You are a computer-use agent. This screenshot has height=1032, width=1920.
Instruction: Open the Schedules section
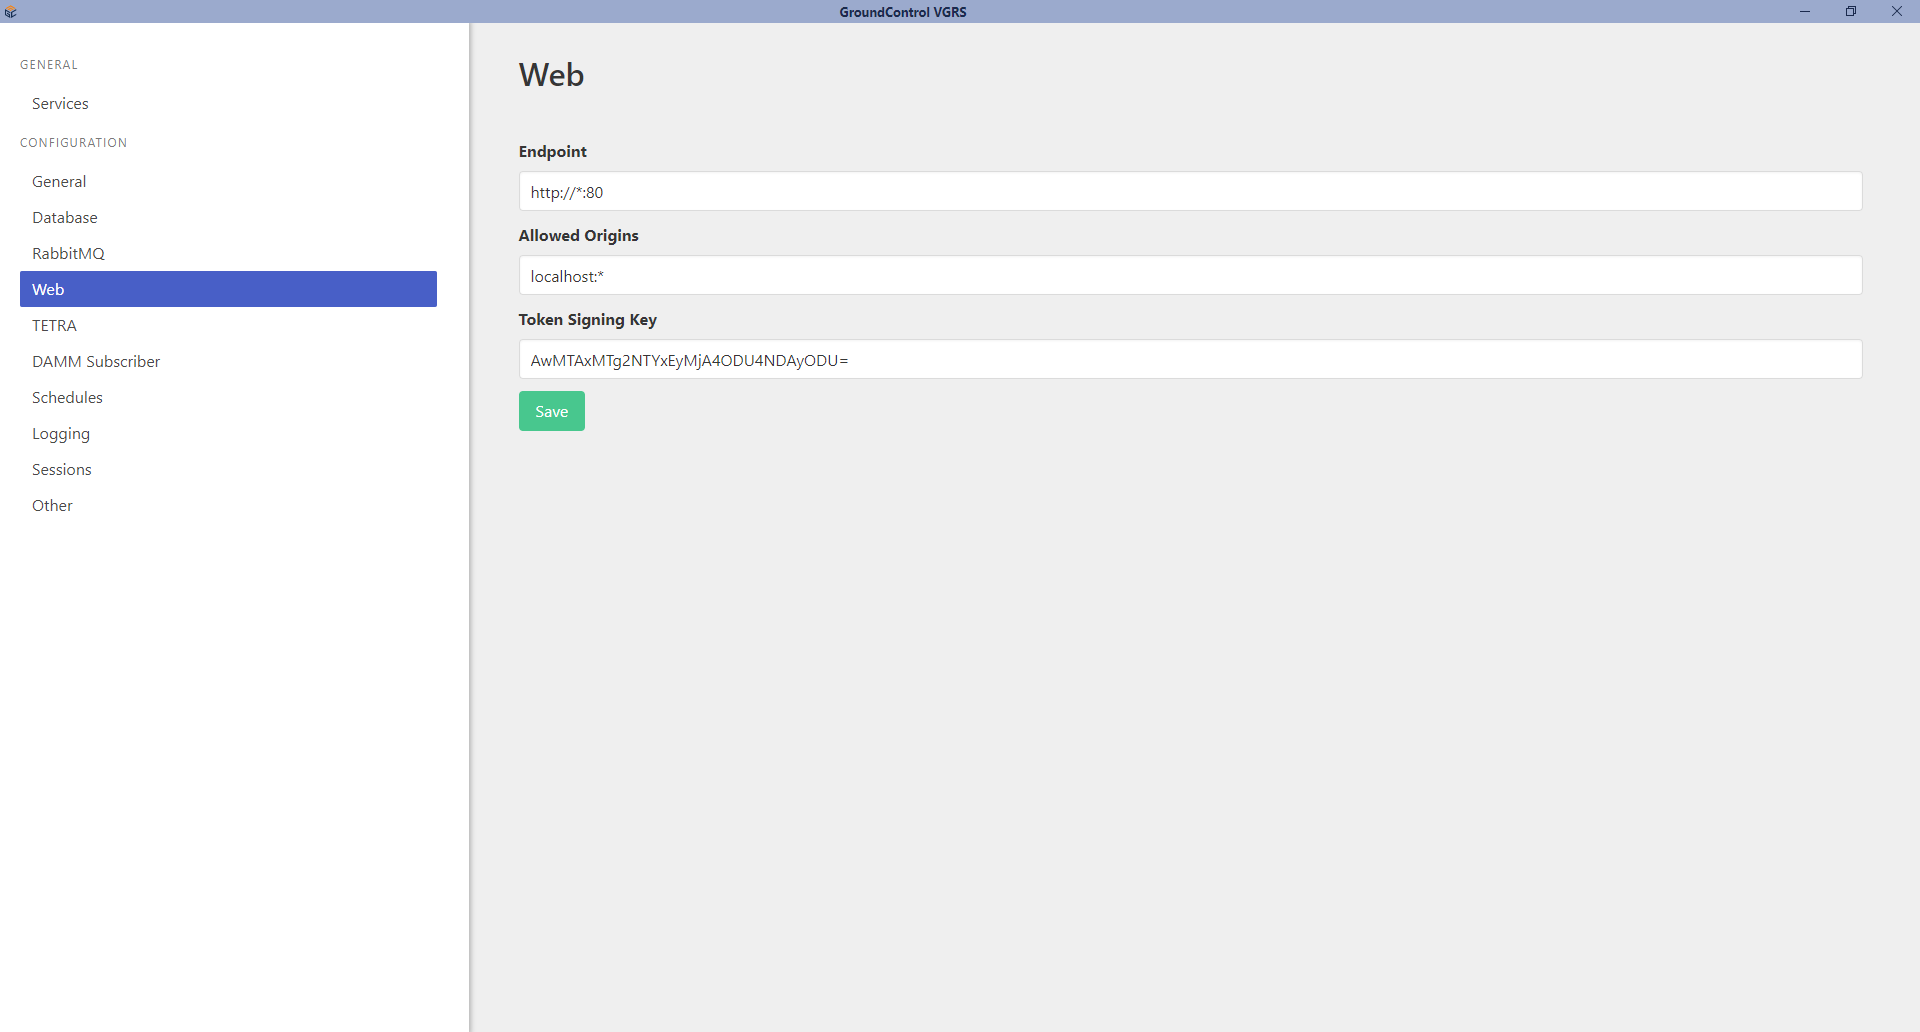67,398
